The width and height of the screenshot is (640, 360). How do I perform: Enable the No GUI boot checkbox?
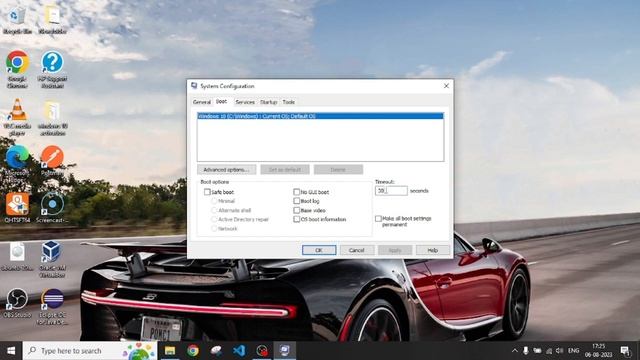[296, 192]
